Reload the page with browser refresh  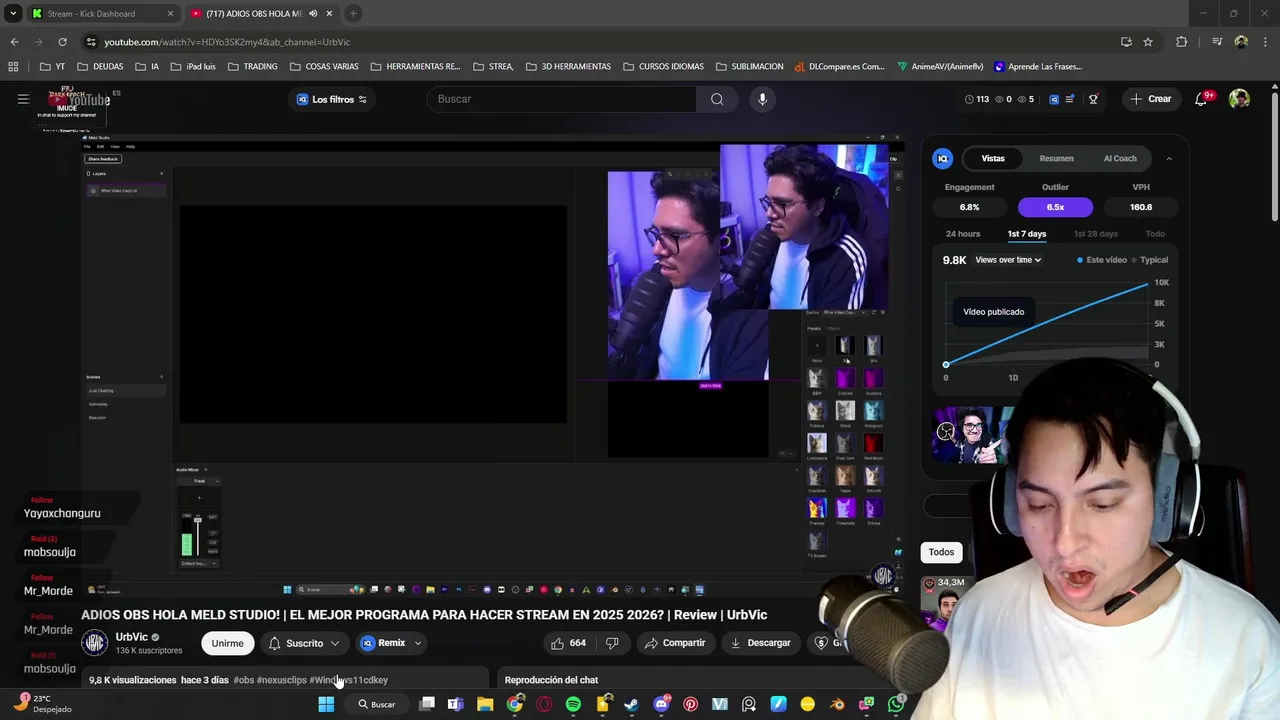point(62,42)
